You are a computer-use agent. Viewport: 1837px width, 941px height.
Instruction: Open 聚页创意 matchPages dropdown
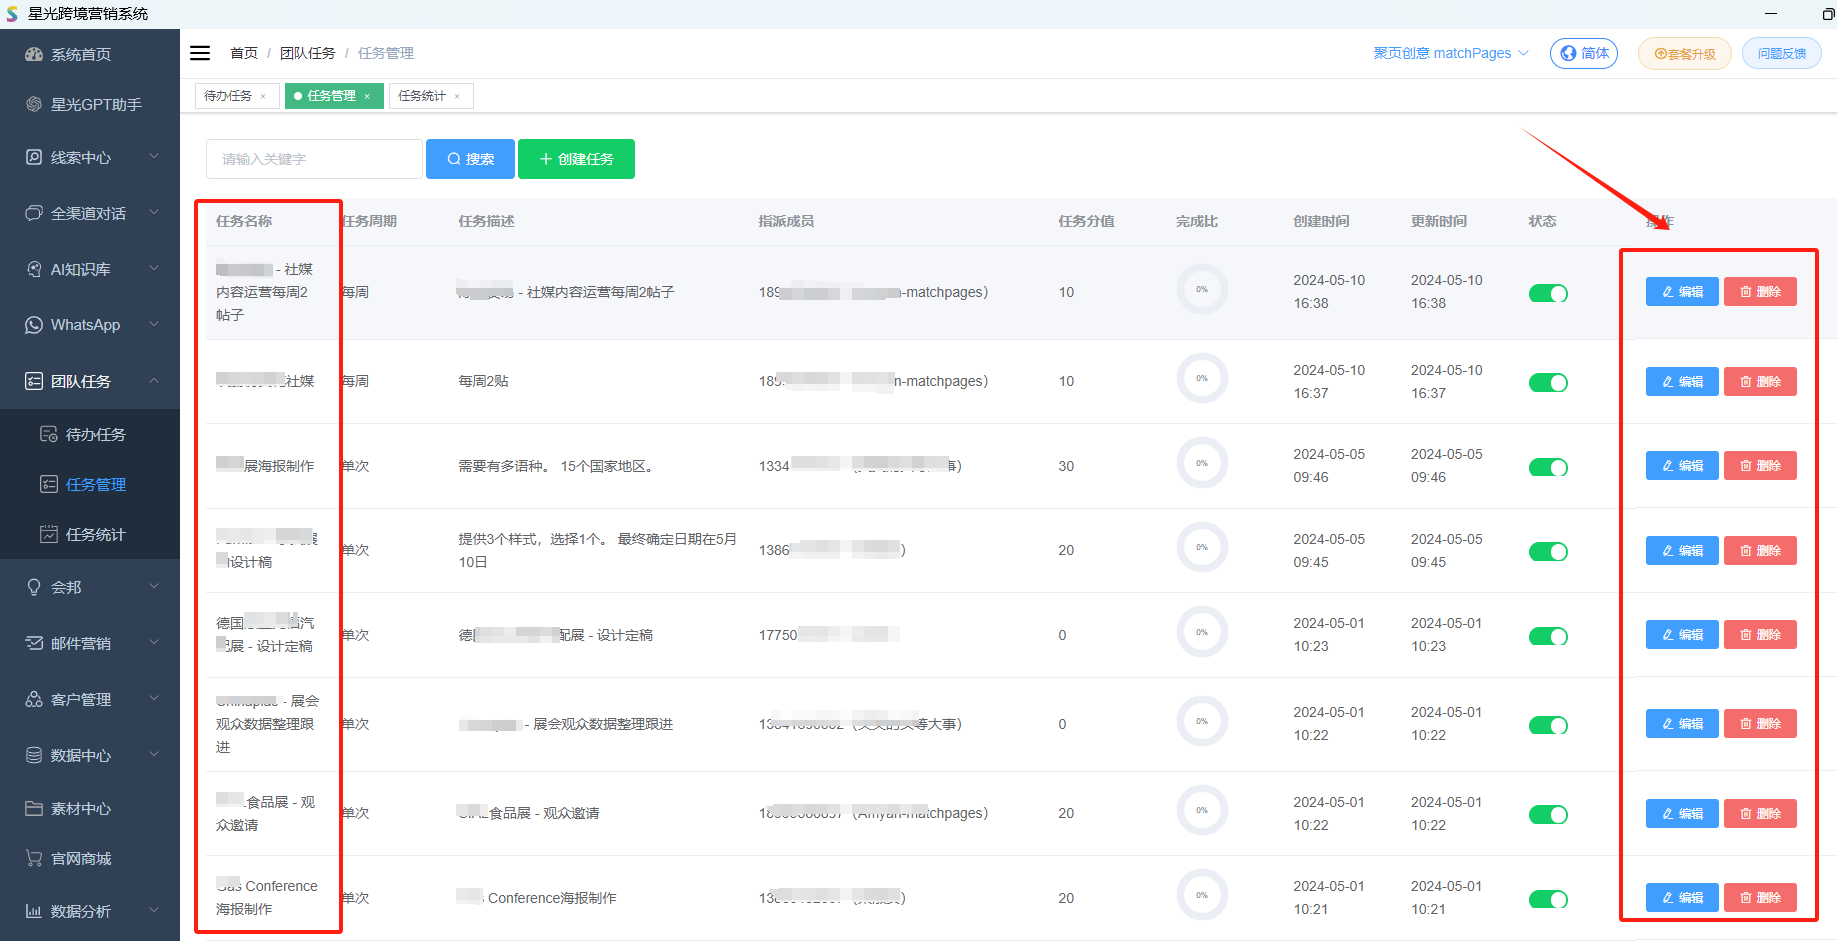[1450, 53]
